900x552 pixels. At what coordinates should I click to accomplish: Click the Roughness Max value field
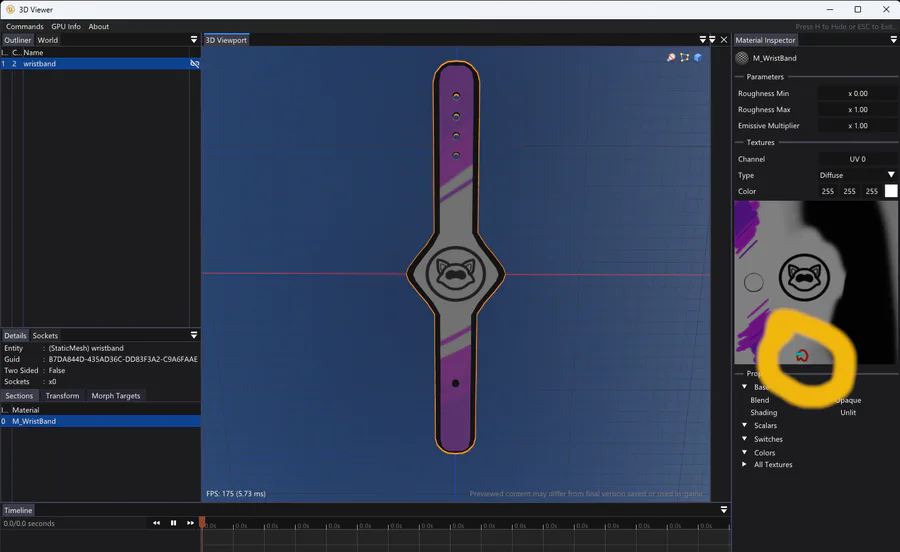tap(858, 110)
